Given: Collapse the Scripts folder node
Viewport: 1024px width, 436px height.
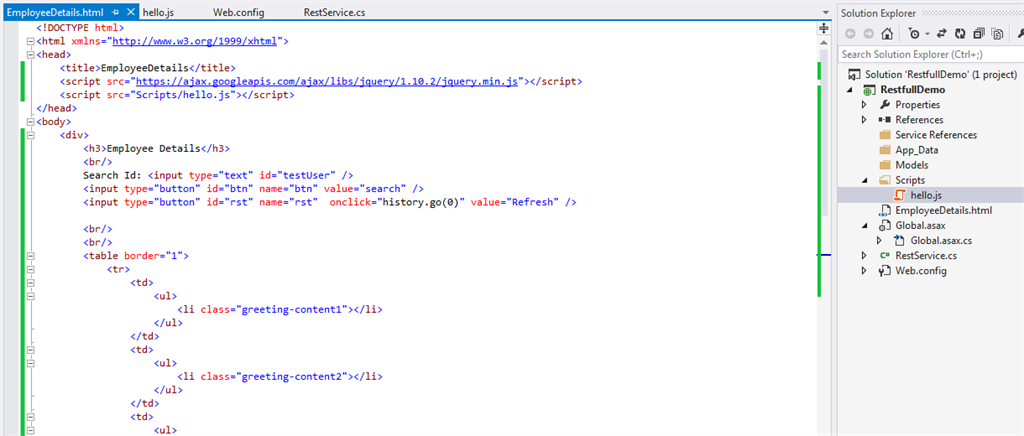Looking at the screenshot, I should pyautogui.click(x=864, y=180).
